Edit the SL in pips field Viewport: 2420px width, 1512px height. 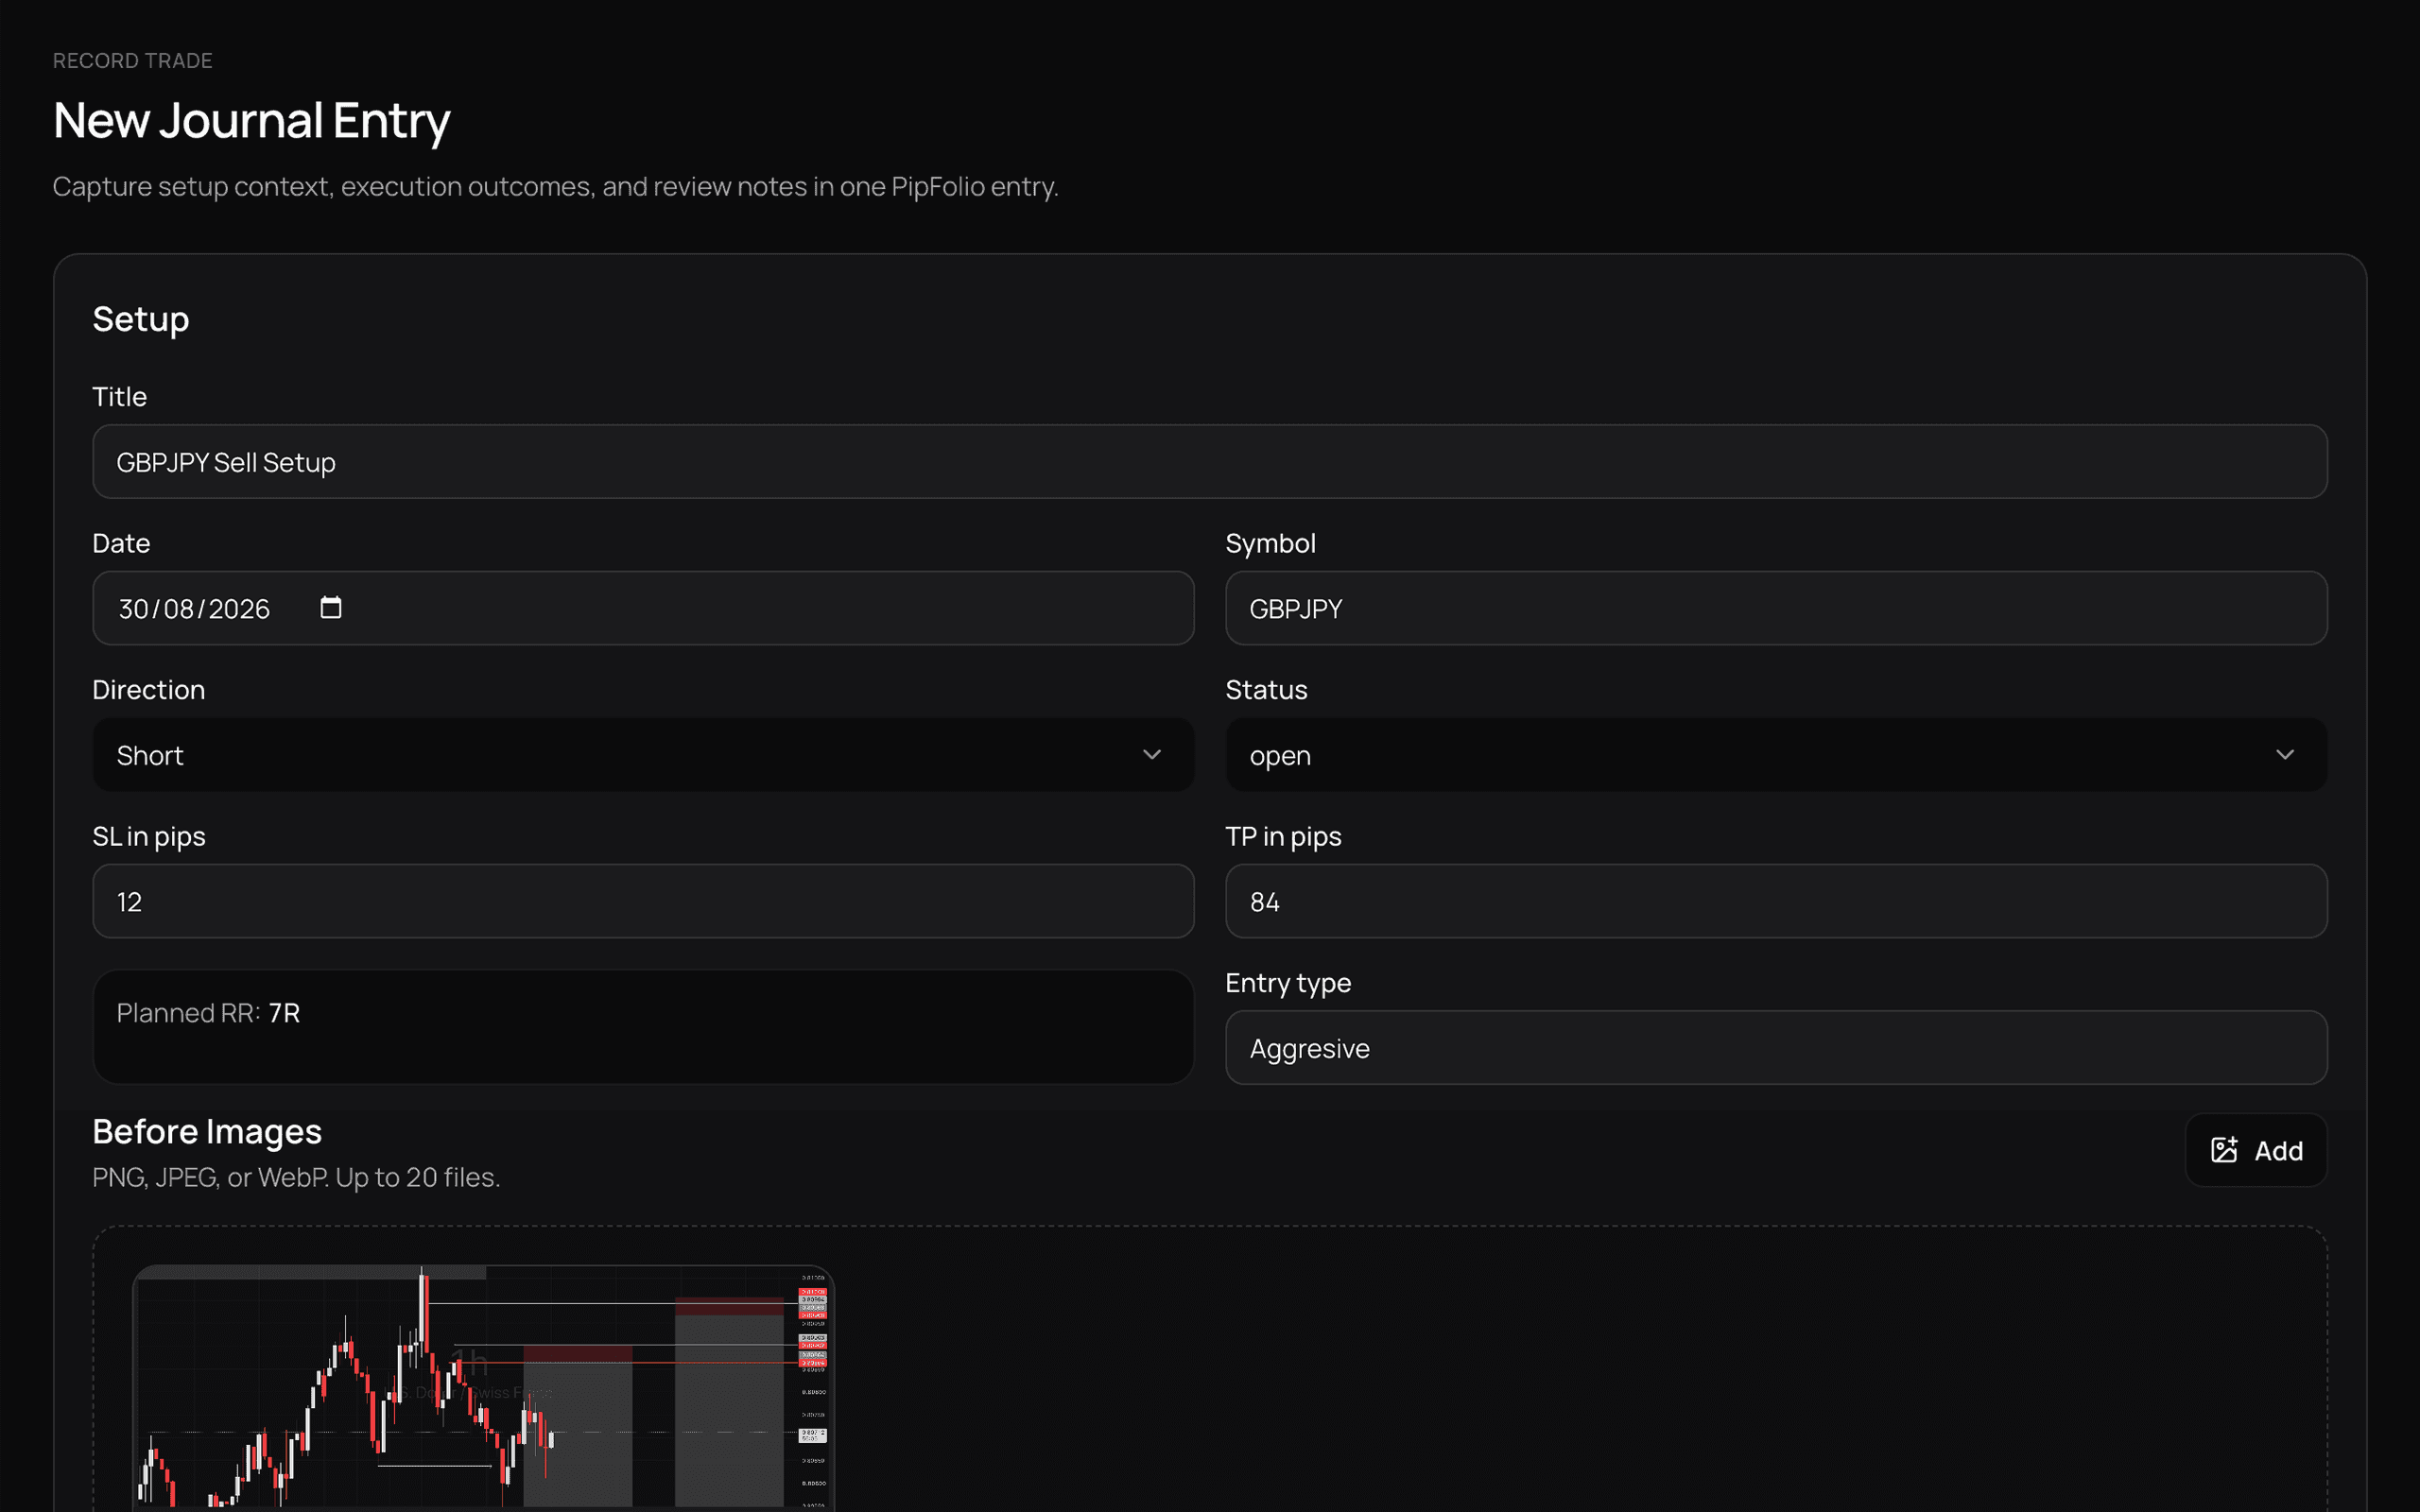point(643,901)
